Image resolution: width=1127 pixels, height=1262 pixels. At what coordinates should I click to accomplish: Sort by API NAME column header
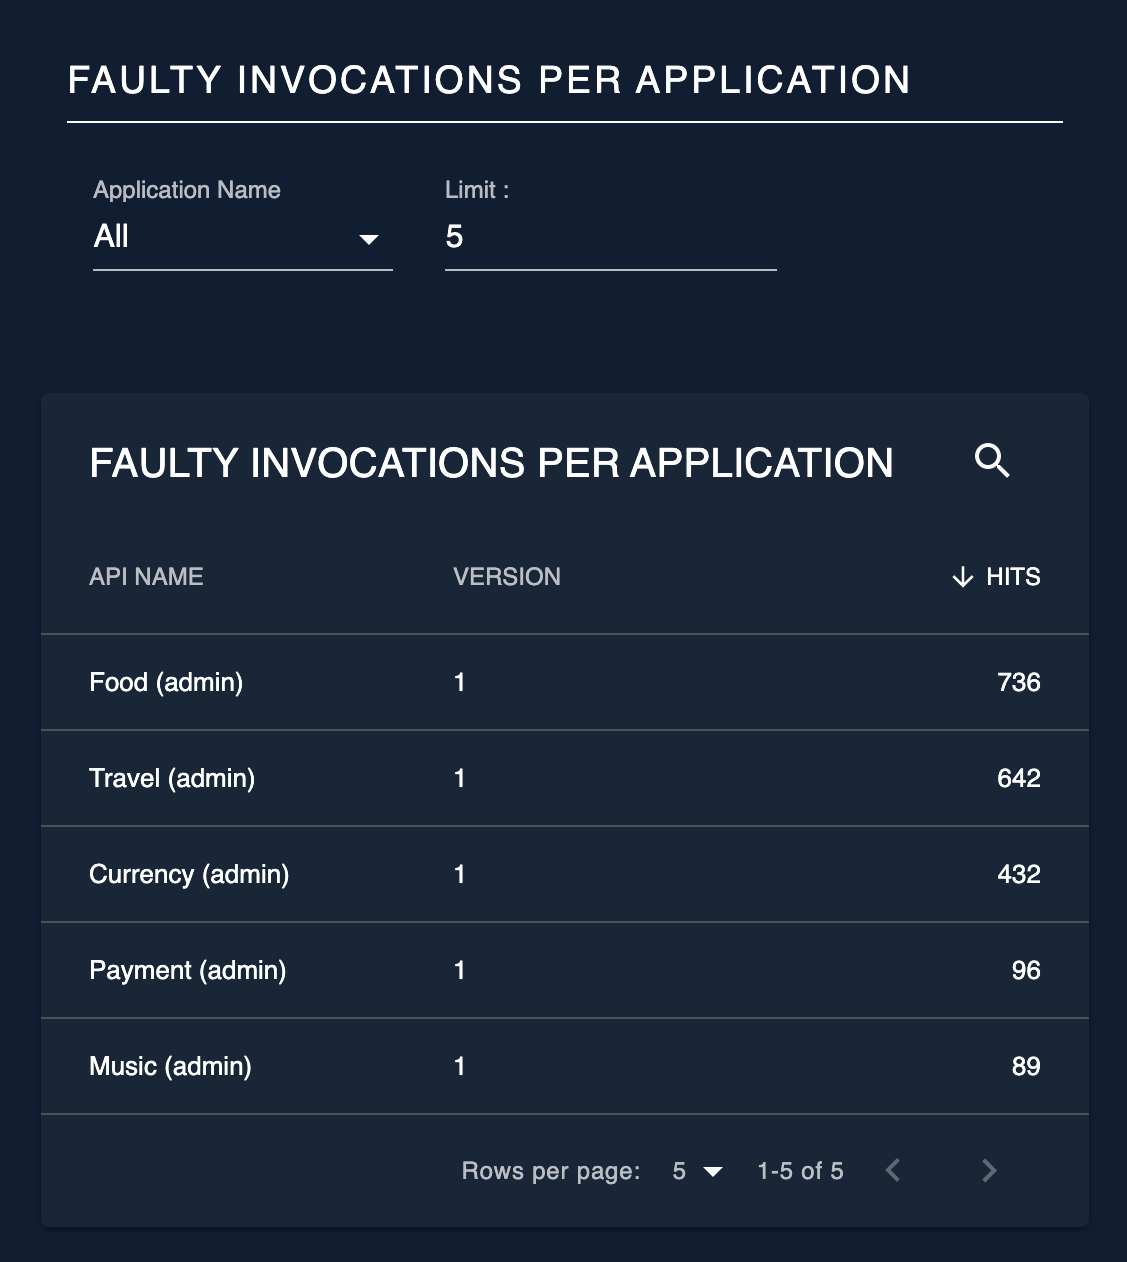click(146, 577)
